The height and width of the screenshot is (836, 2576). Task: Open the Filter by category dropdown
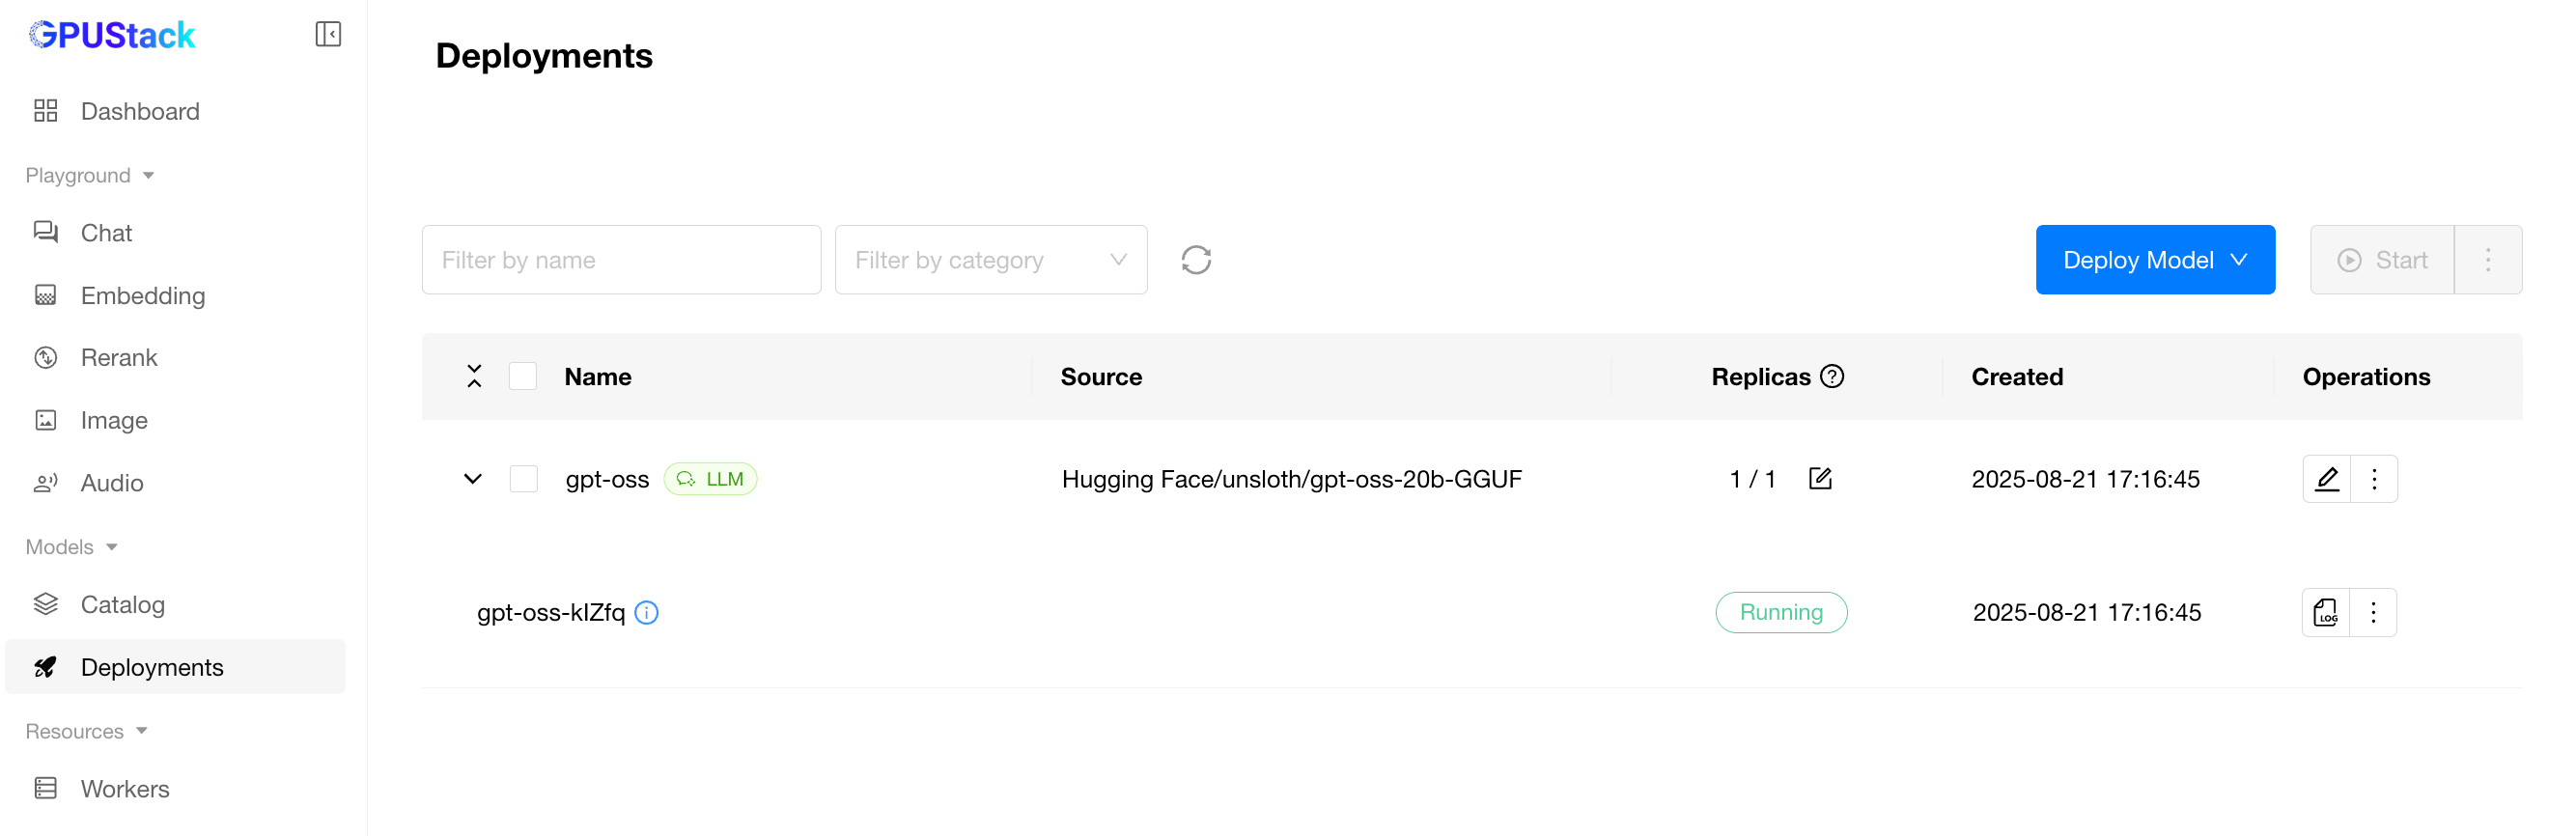(990, 260)
